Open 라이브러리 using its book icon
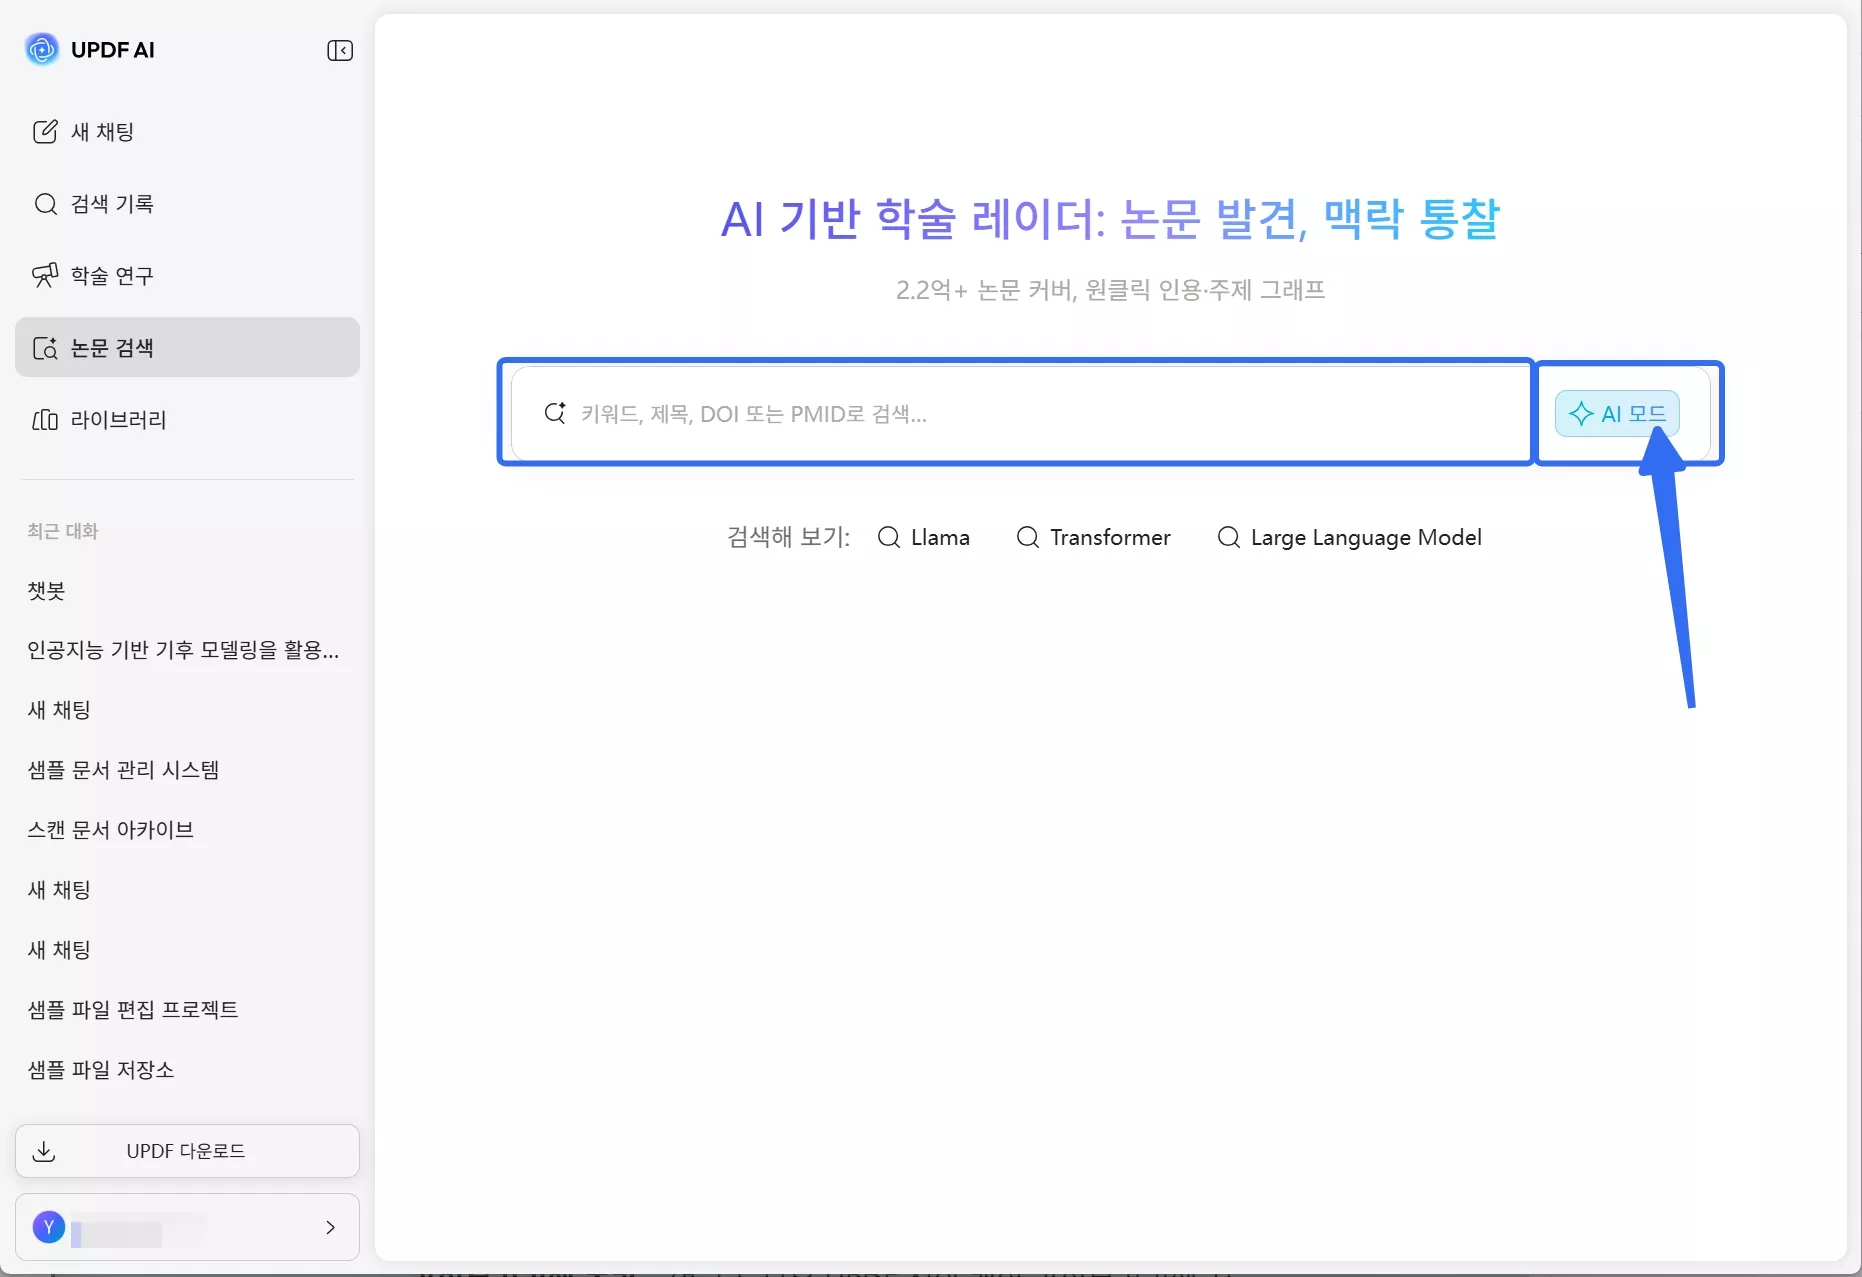This screenshot has height=1277, width=1862. [46, 420]
